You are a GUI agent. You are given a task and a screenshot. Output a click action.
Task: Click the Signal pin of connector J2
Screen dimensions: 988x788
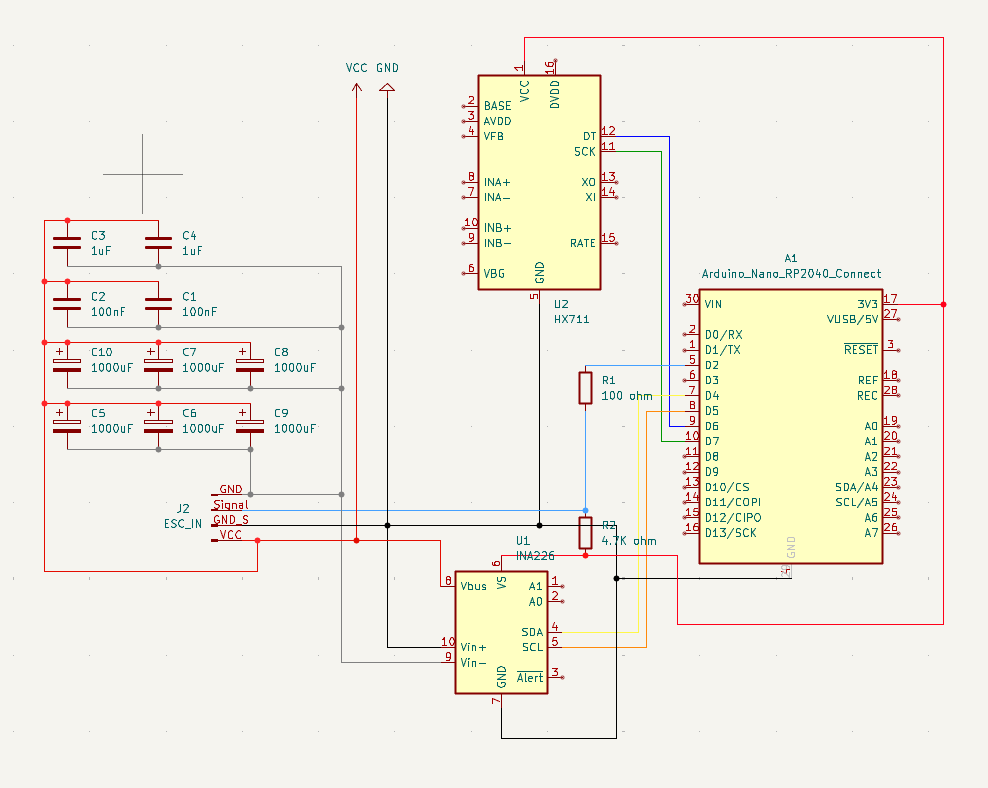click(x=230, y=505)
